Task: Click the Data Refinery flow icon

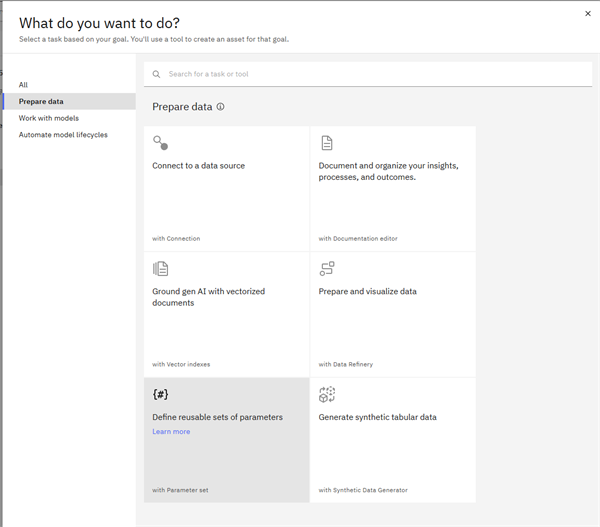Action: point(326,269)
